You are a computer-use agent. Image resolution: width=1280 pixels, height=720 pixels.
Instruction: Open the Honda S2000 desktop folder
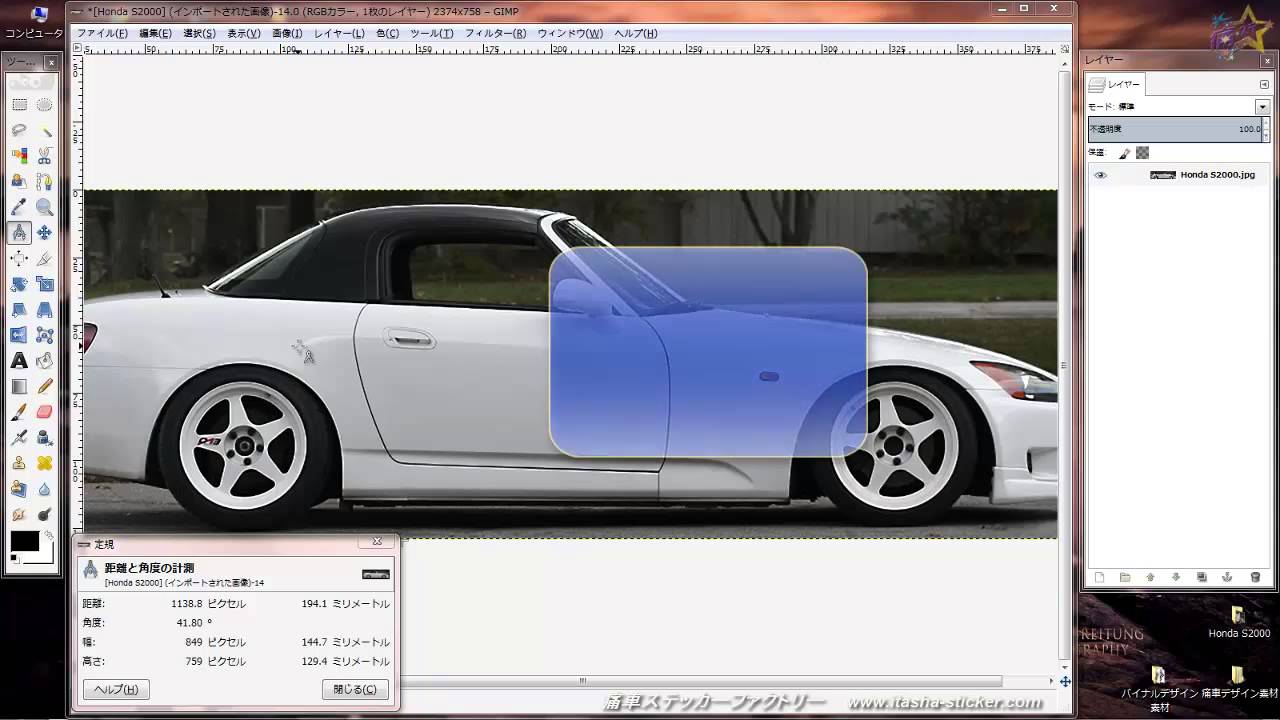pos(1239,622)
